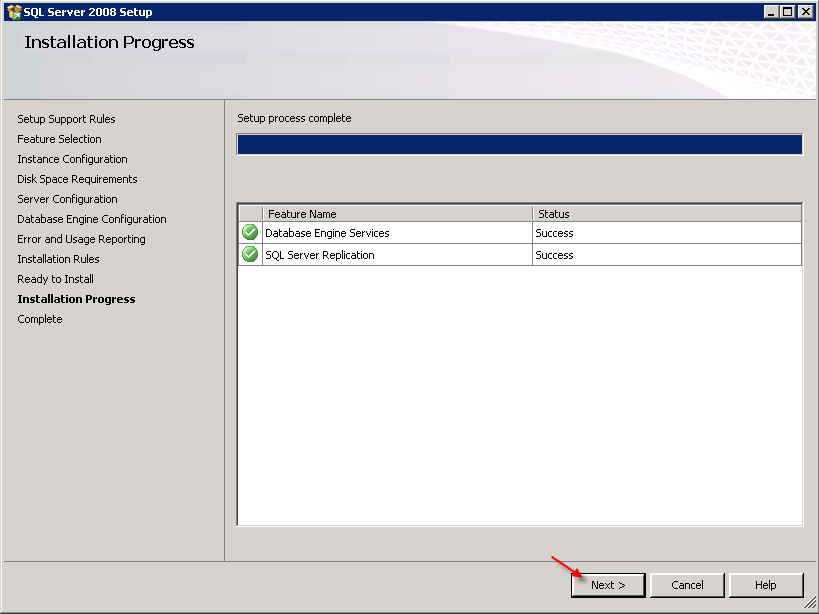This screenshot has width=819, height=614.
Task: Select the Installation Progress step
Action: click(76, 299)
